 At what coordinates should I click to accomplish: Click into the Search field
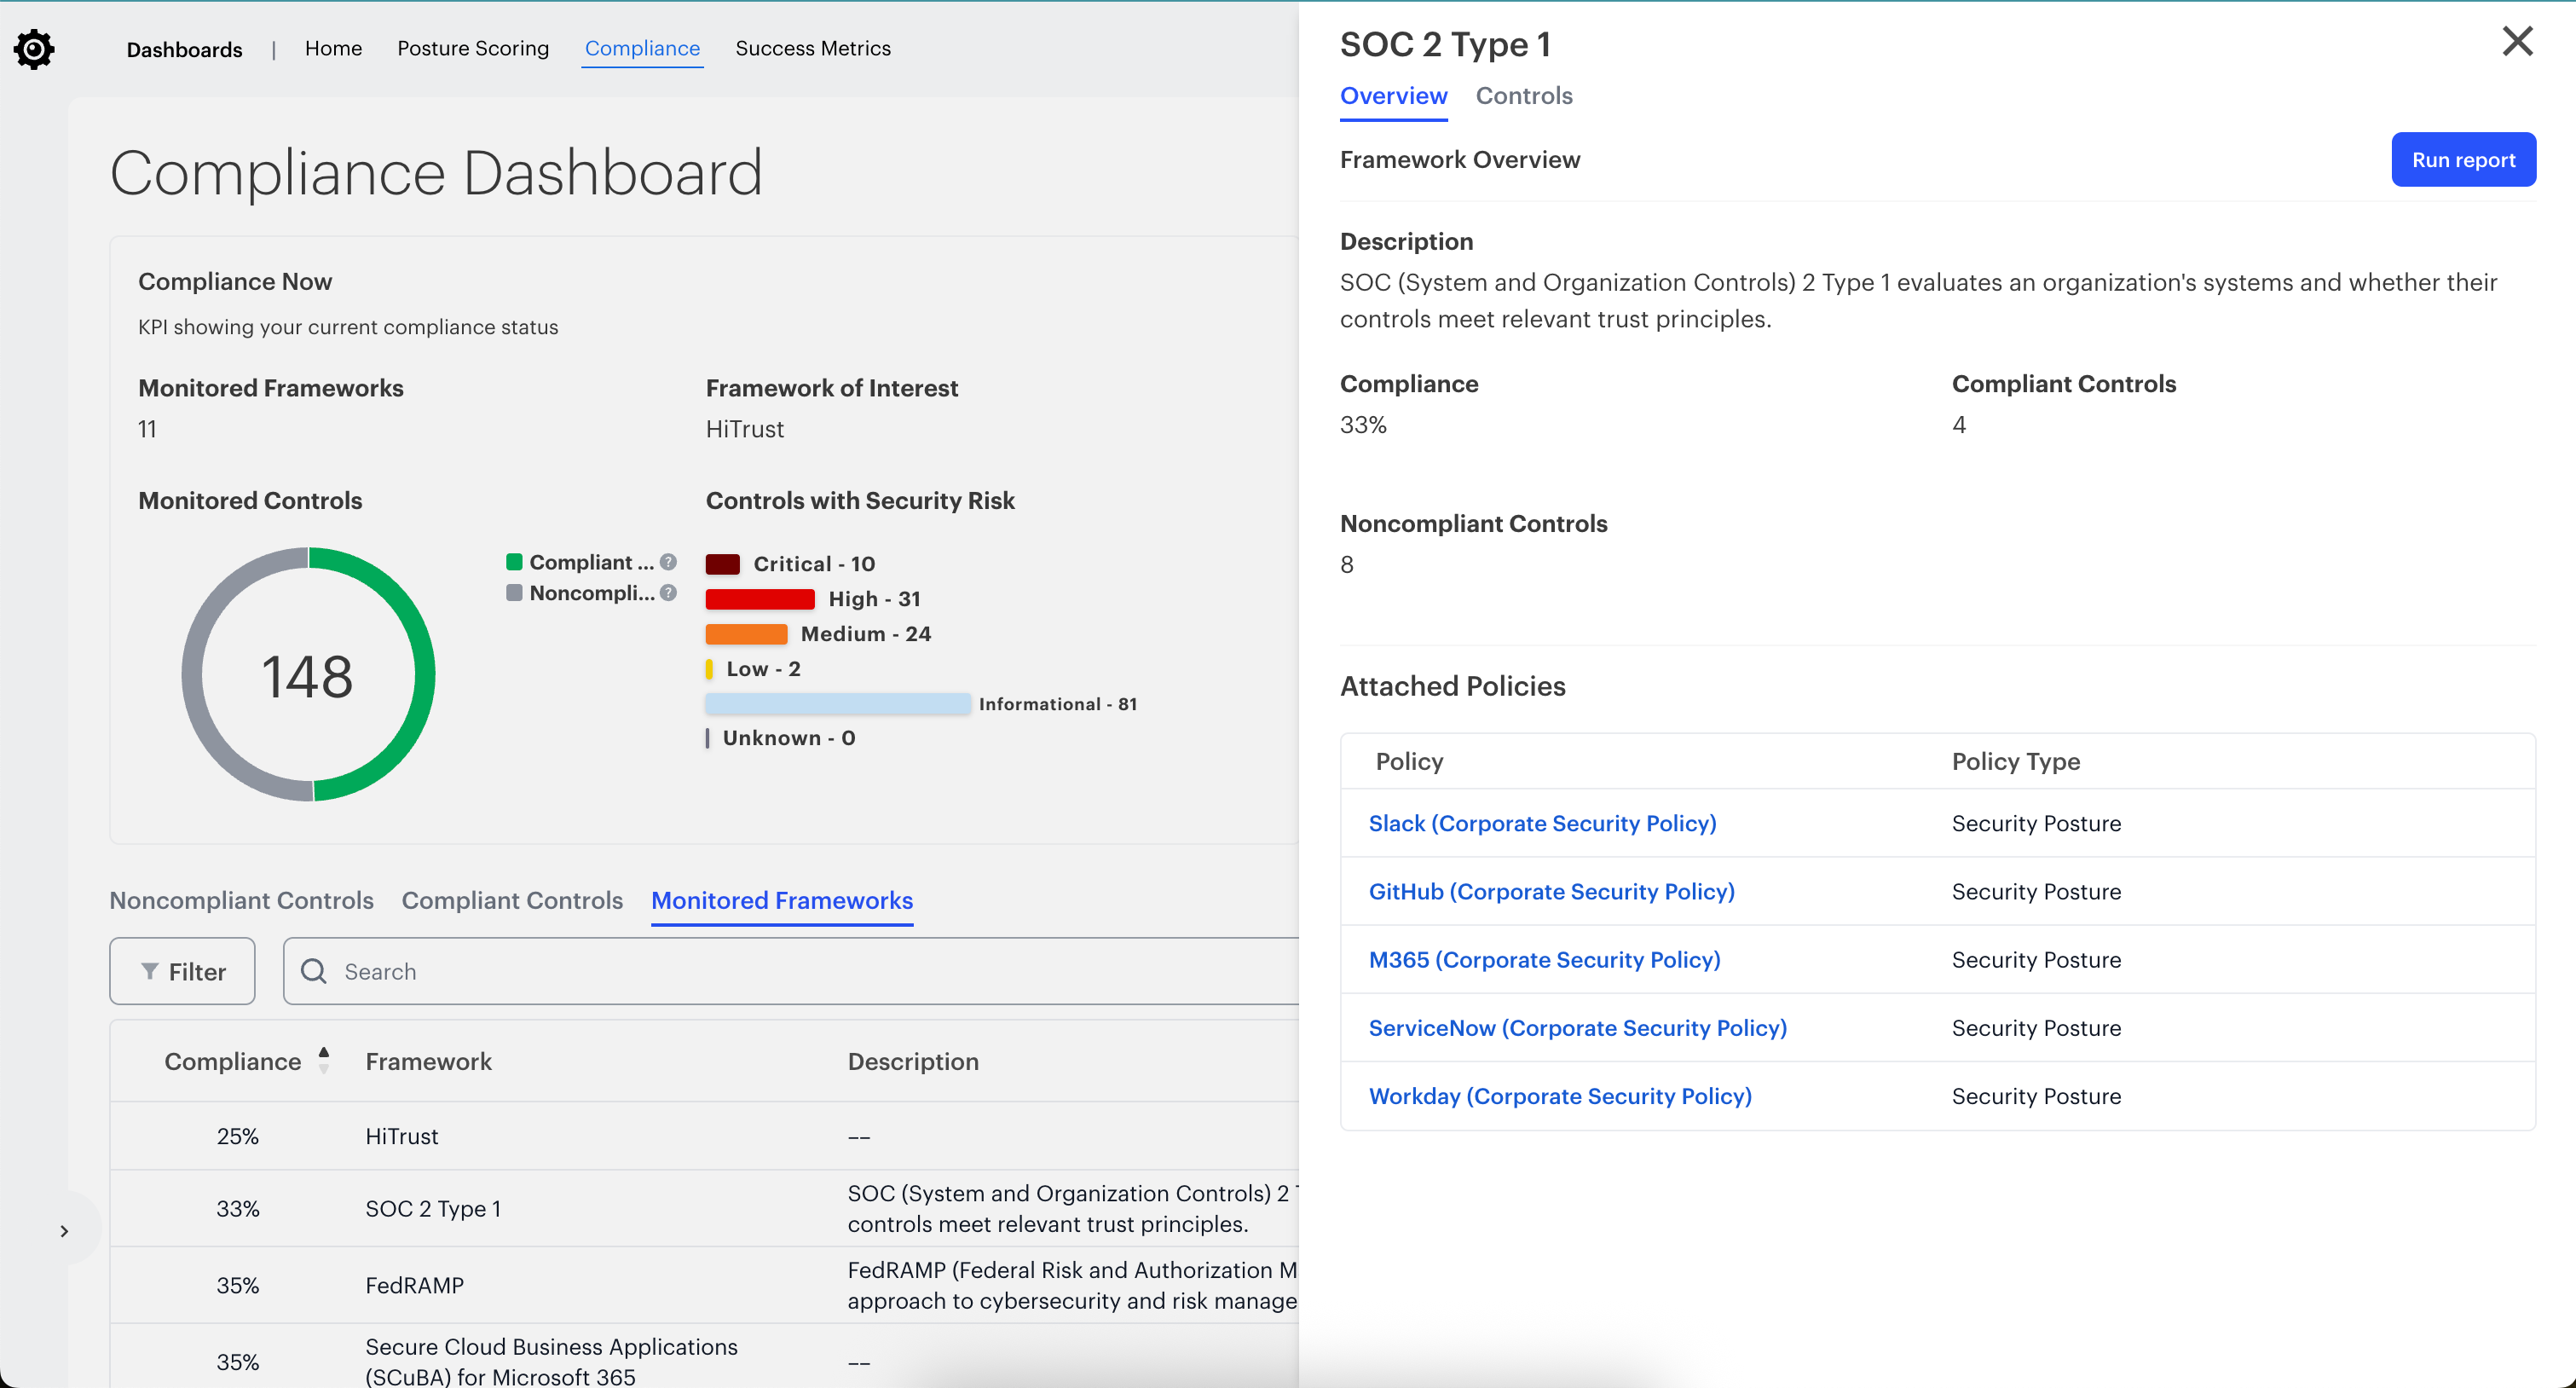click(790, 971)
